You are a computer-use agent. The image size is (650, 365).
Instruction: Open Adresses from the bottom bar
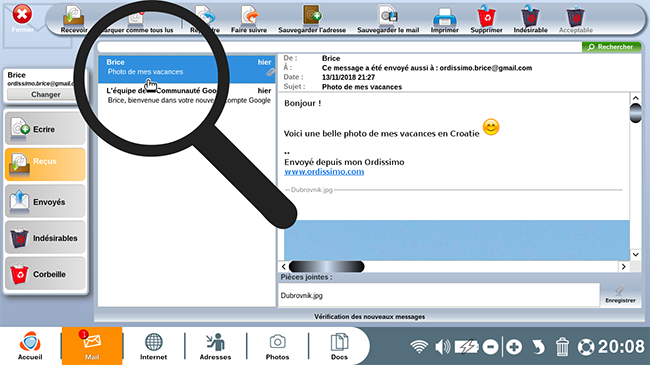point(215,346)
